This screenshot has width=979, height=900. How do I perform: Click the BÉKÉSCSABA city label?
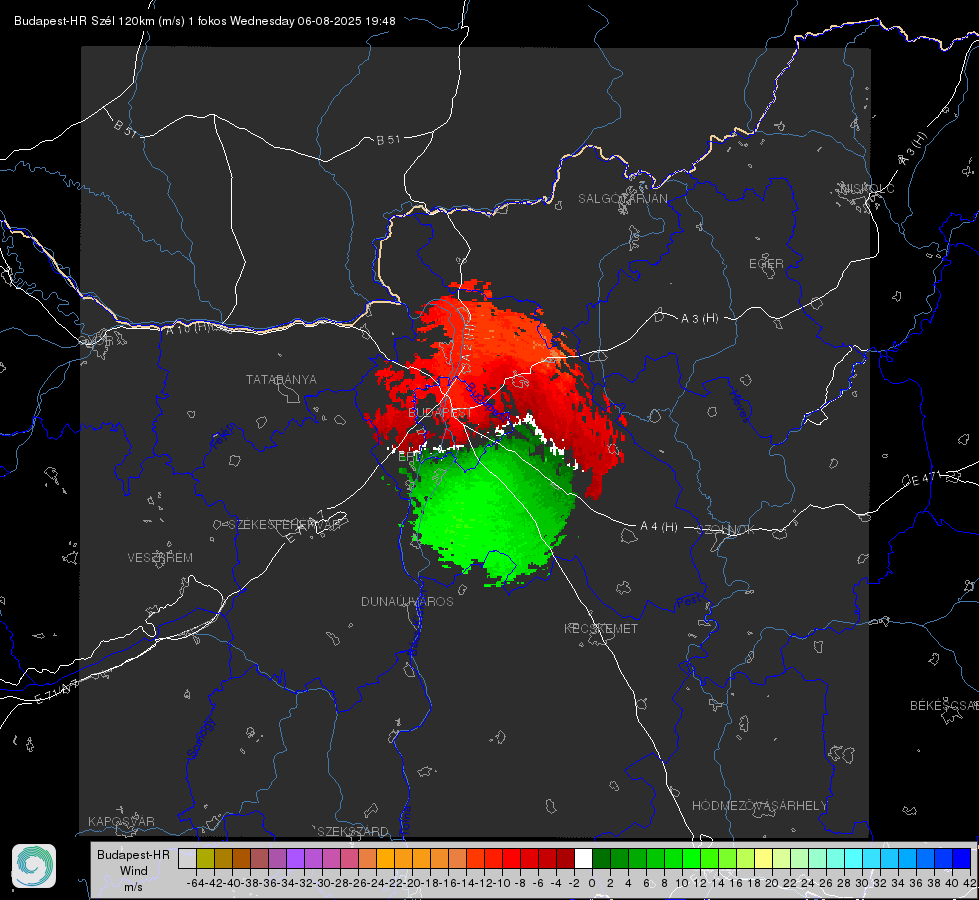coord(944,706)
